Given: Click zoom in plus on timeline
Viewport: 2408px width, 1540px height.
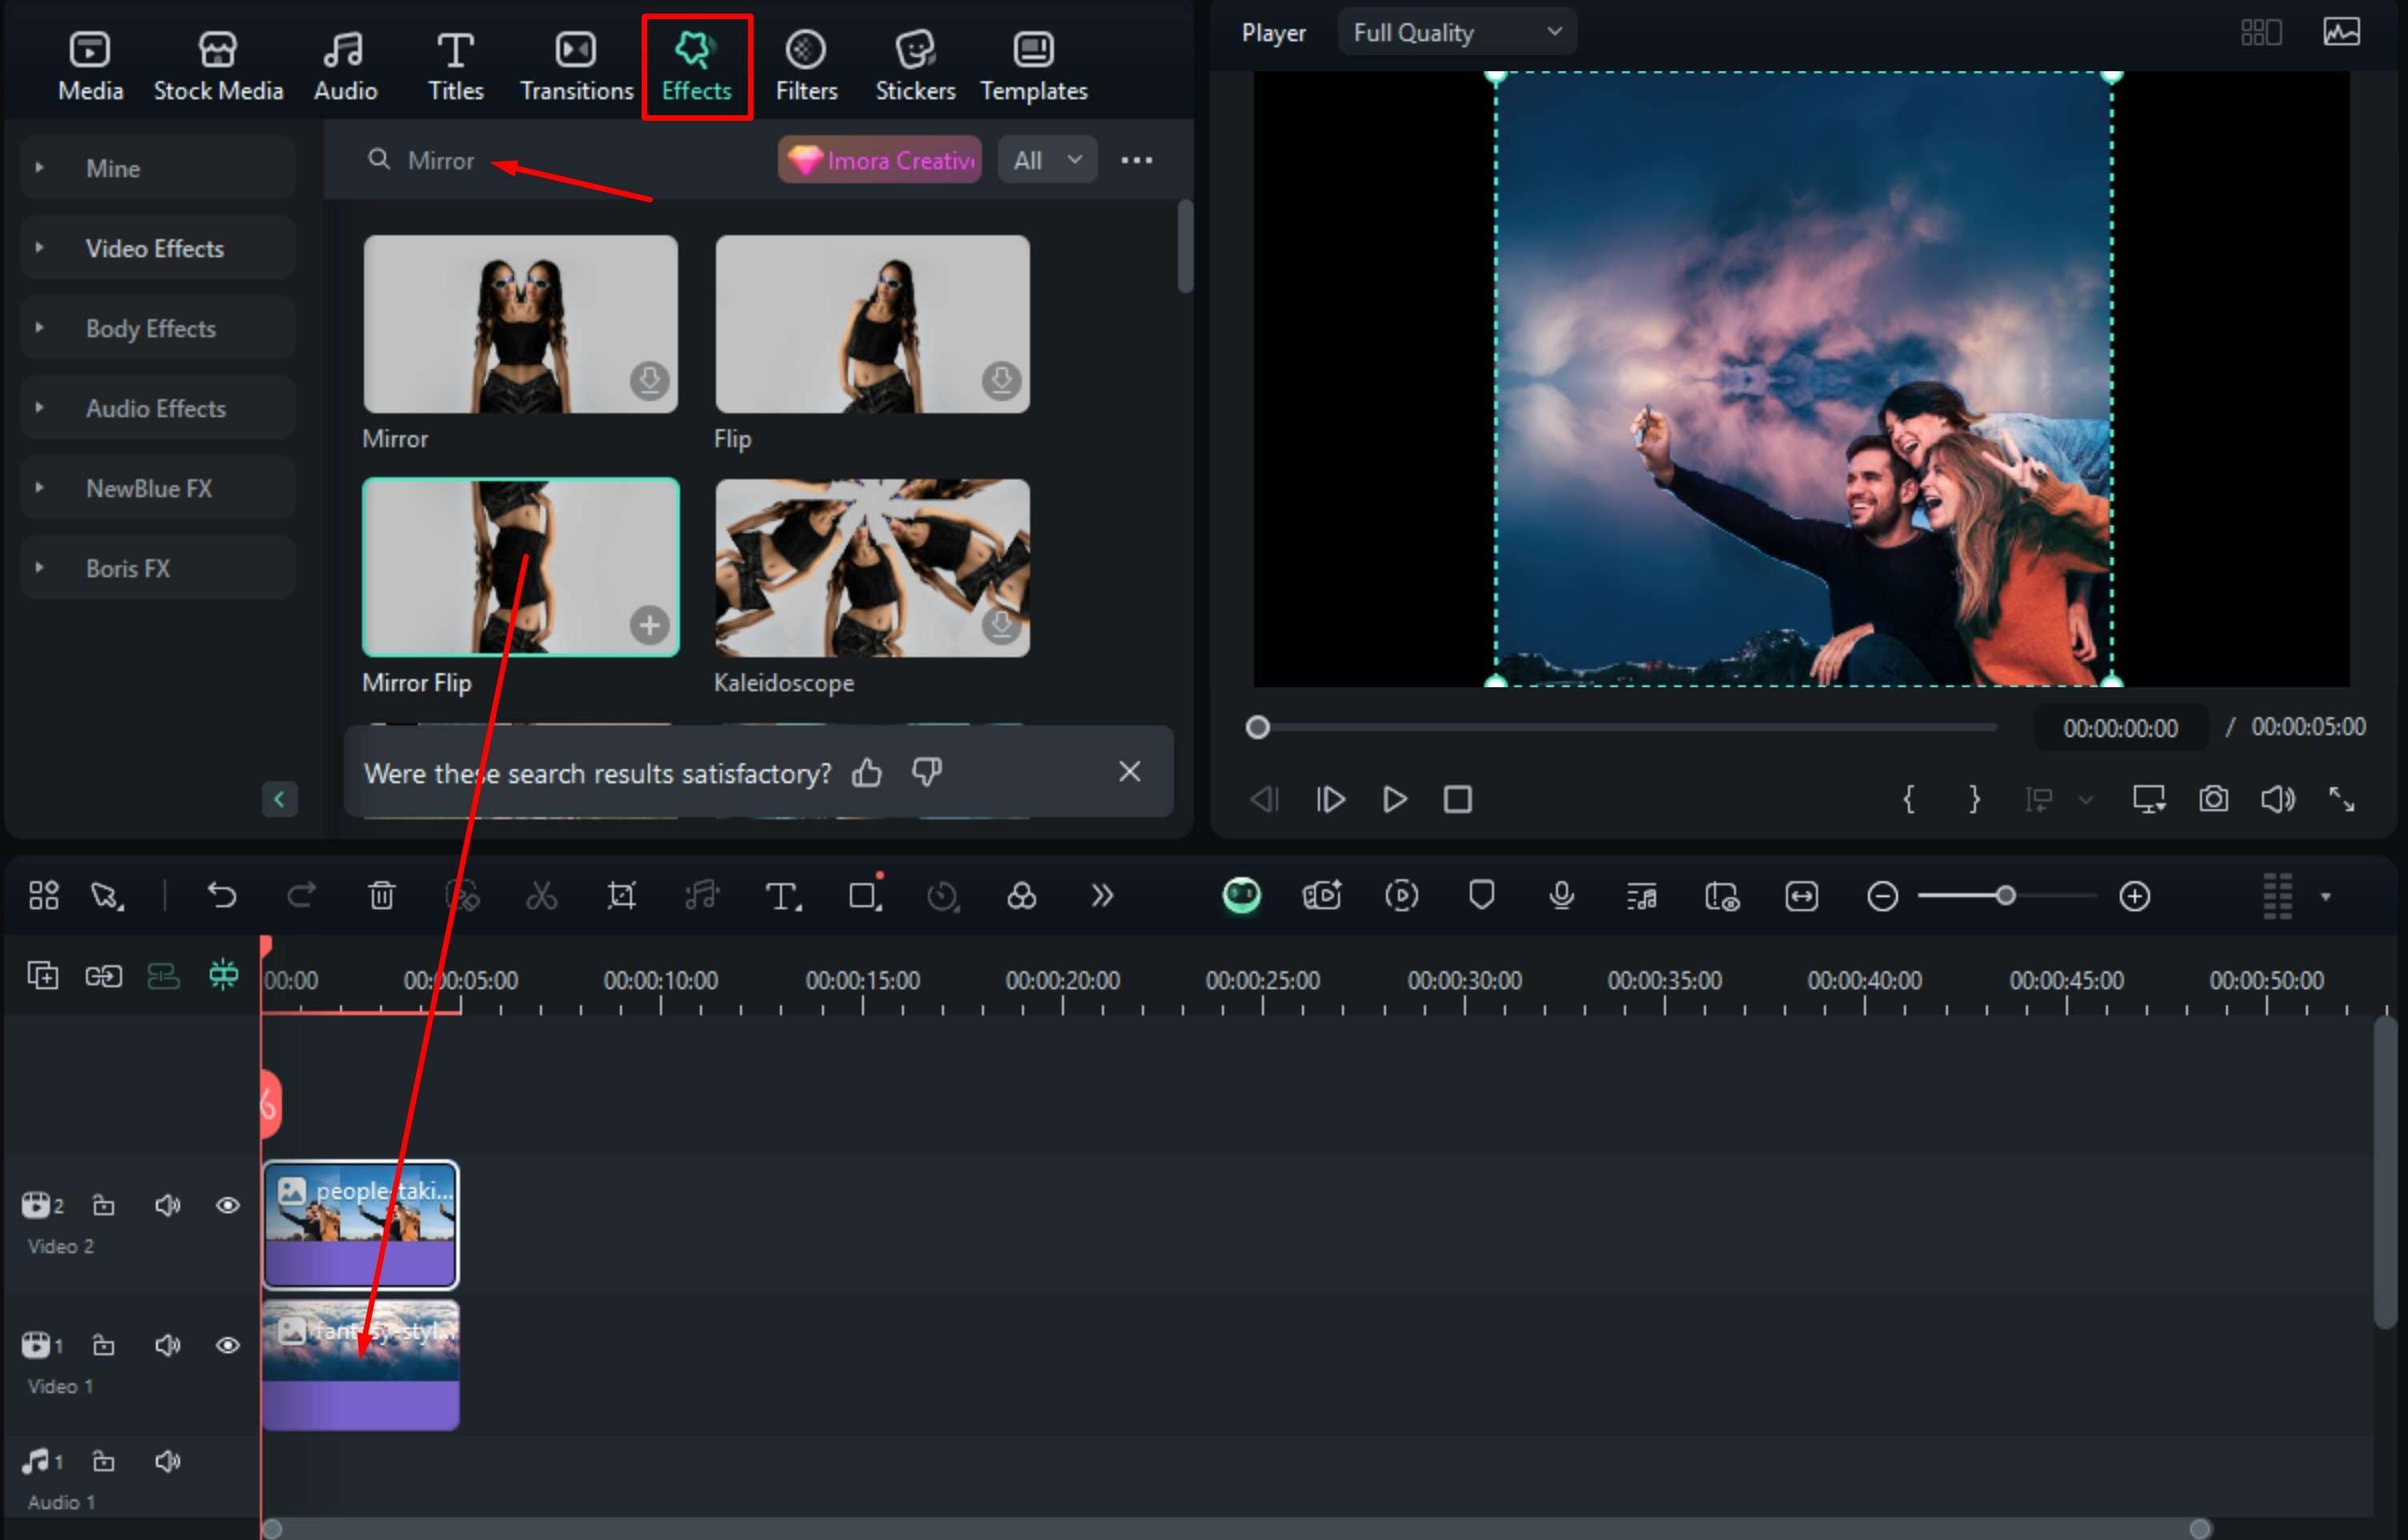Looking at the screenshot, I should coord(2134,896).
